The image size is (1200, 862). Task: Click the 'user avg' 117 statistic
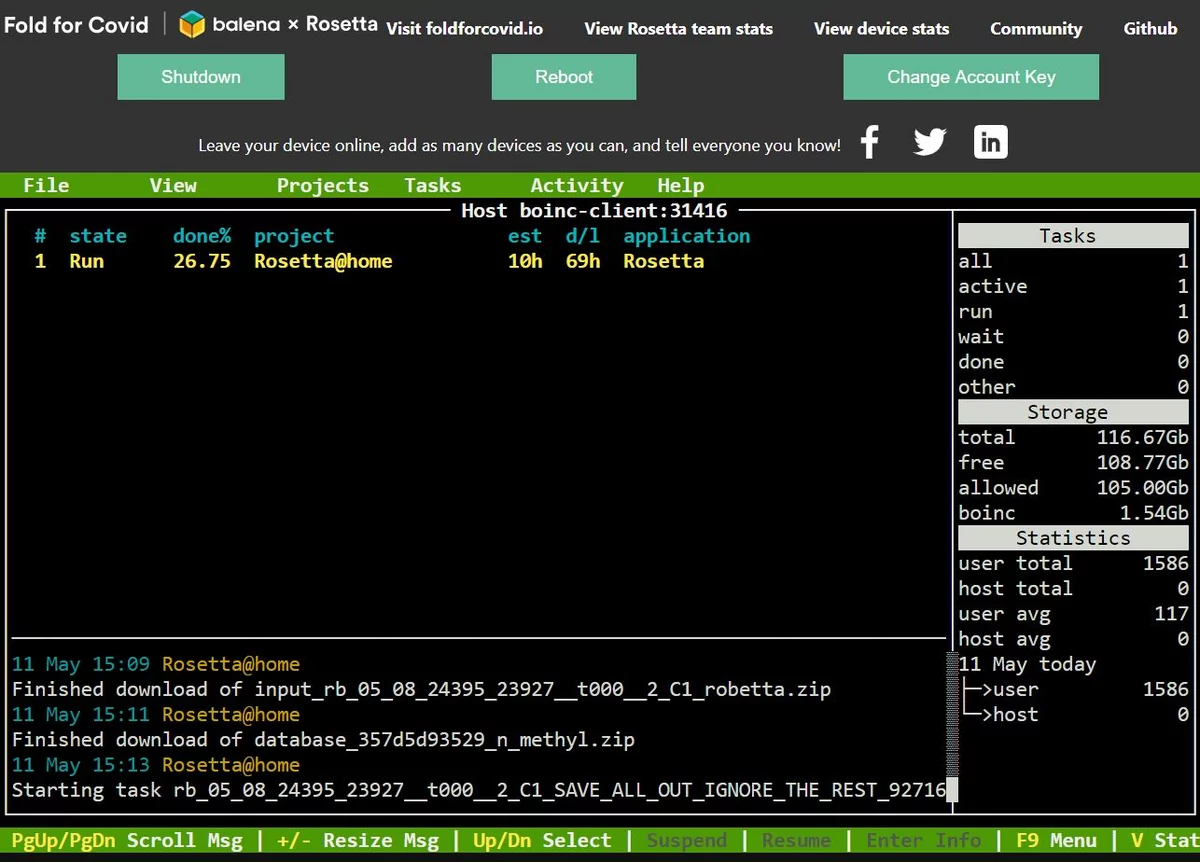click(1073, 614)
